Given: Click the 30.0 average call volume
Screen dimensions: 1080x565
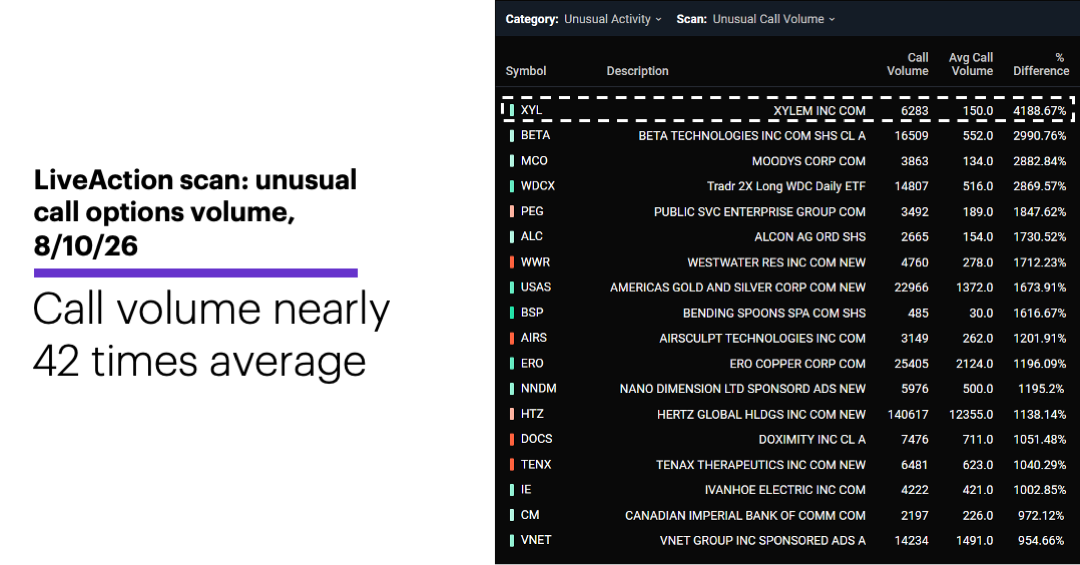Looking at the screenshot, I should 979,313.
